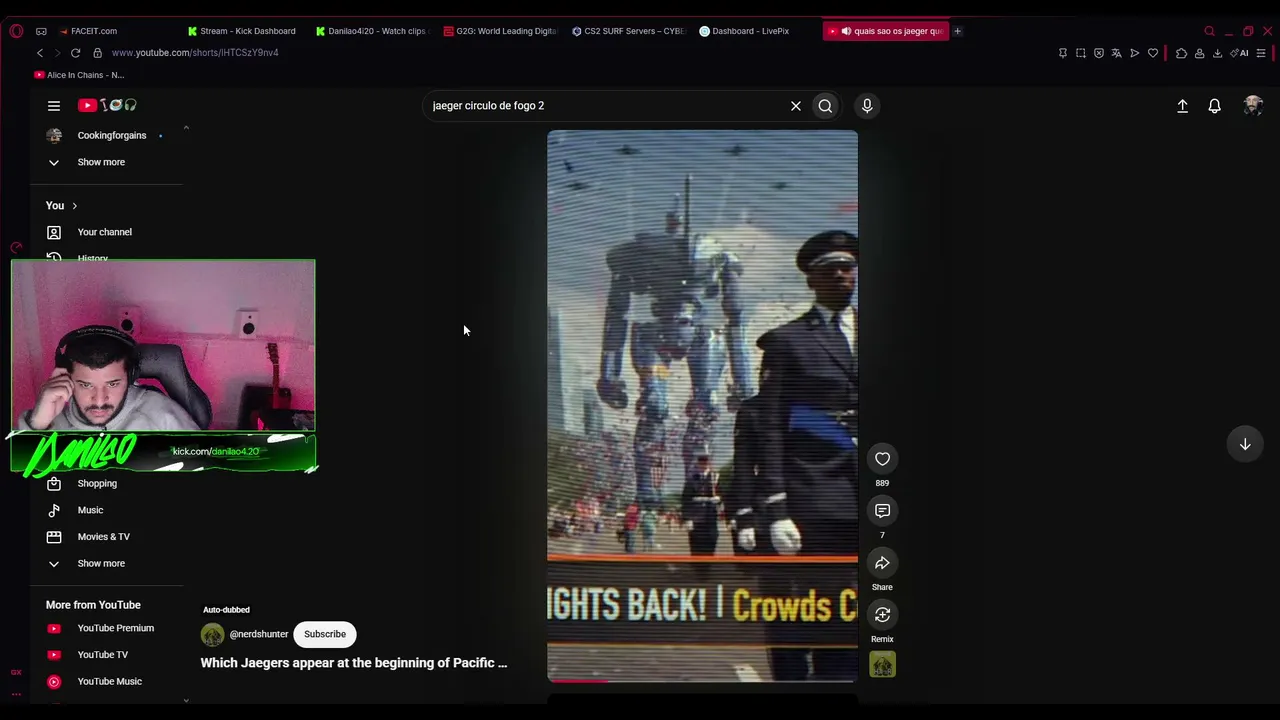Open the browser tab search magnifier
Viewport: 1280px width, 720px height.
1209,31
